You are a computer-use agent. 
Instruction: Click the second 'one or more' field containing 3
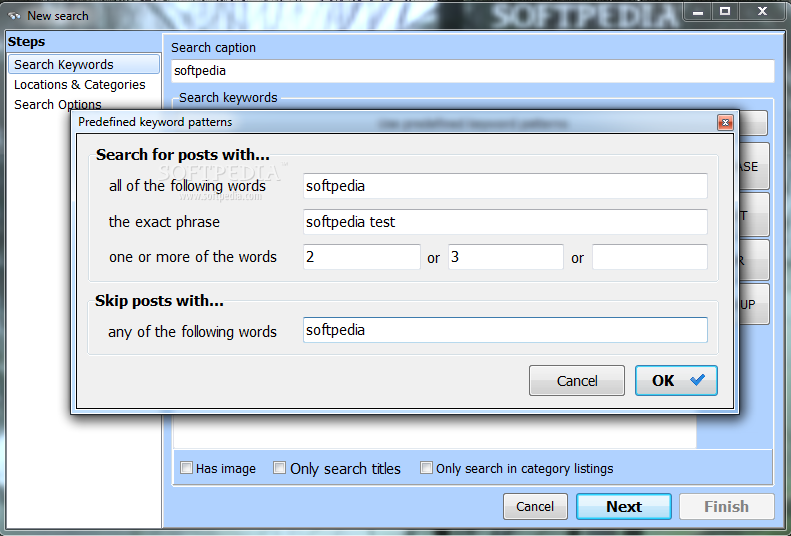[505, 257]
